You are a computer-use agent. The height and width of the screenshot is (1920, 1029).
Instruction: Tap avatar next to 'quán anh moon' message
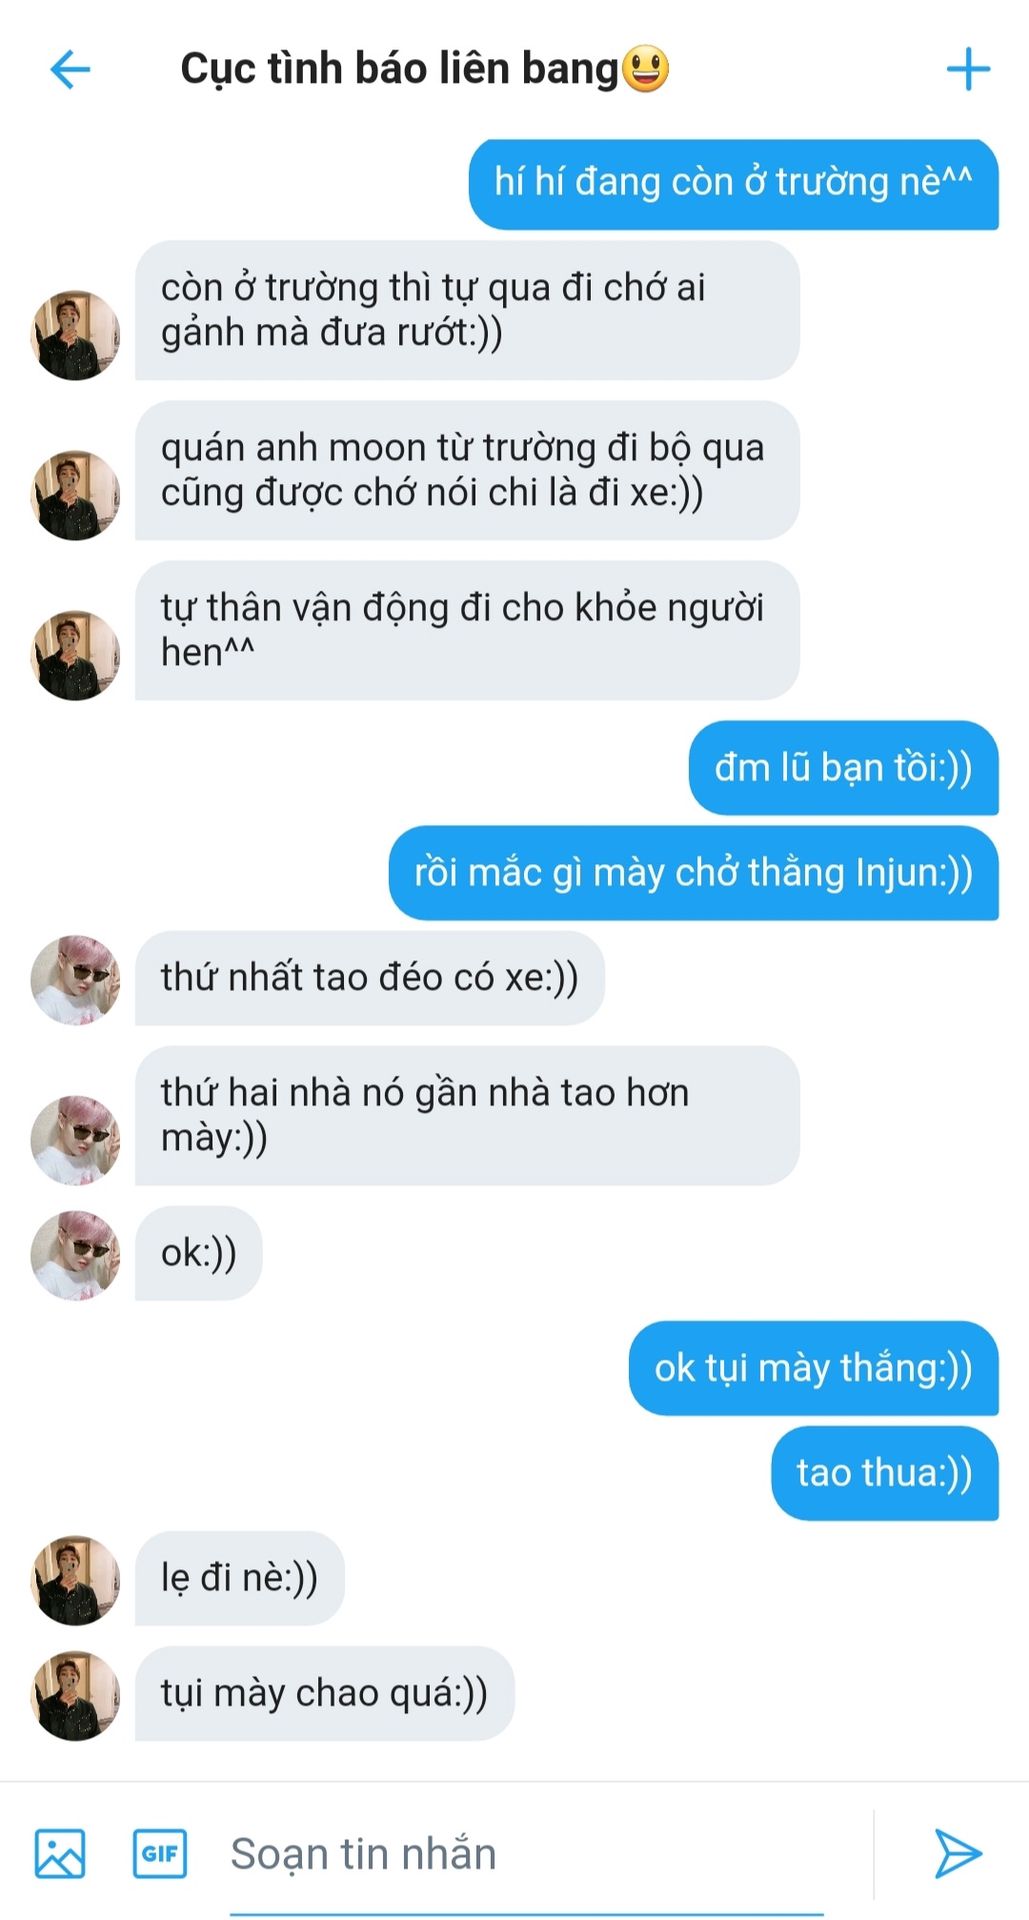click(x=75, y=495)
